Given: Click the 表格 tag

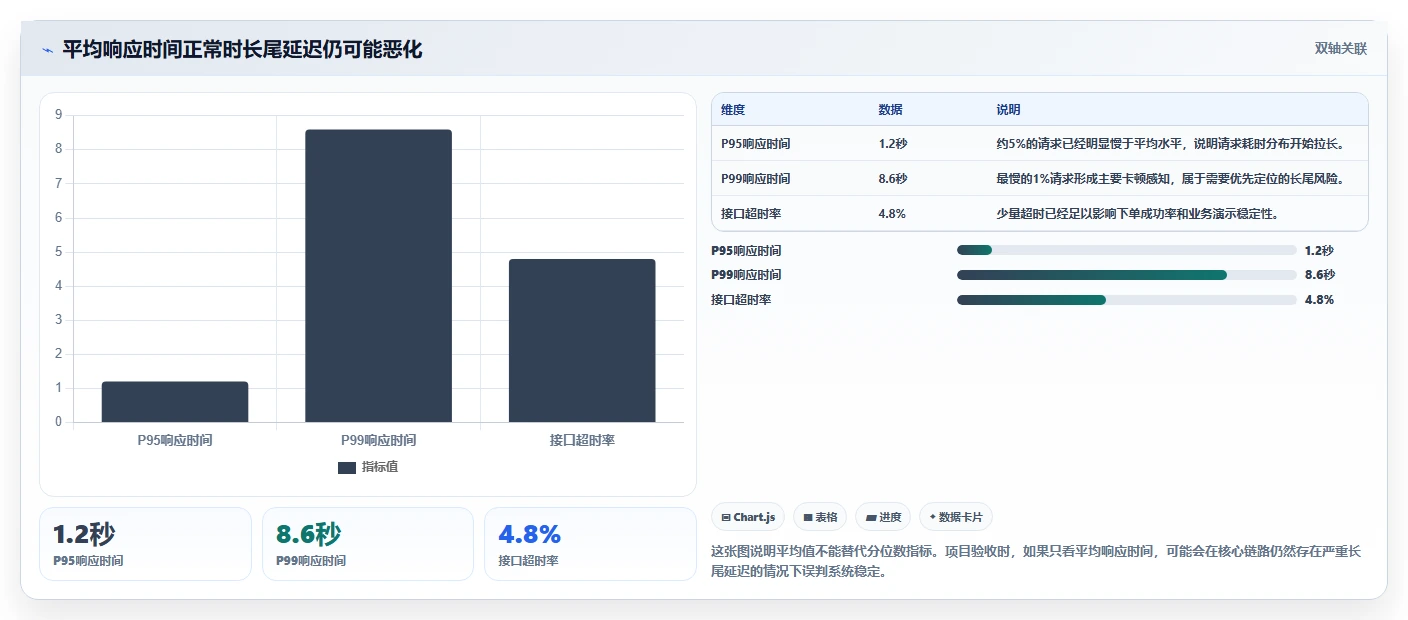Looking at the screenshot, I should point(820,517).
